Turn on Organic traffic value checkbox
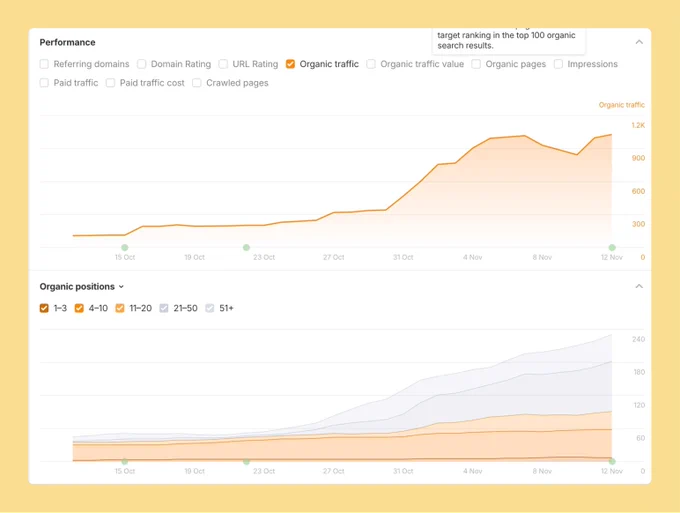The image size is (680, 513). (x=371, y=64)
